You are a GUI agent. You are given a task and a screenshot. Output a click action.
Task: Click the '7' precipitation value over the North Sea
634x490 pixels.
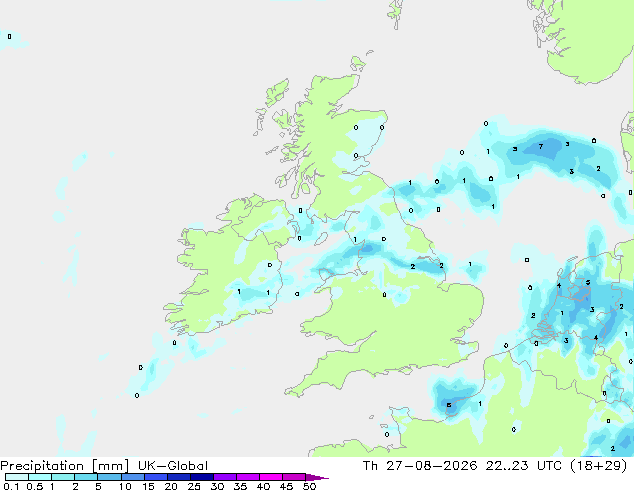[x=541, y=146]
